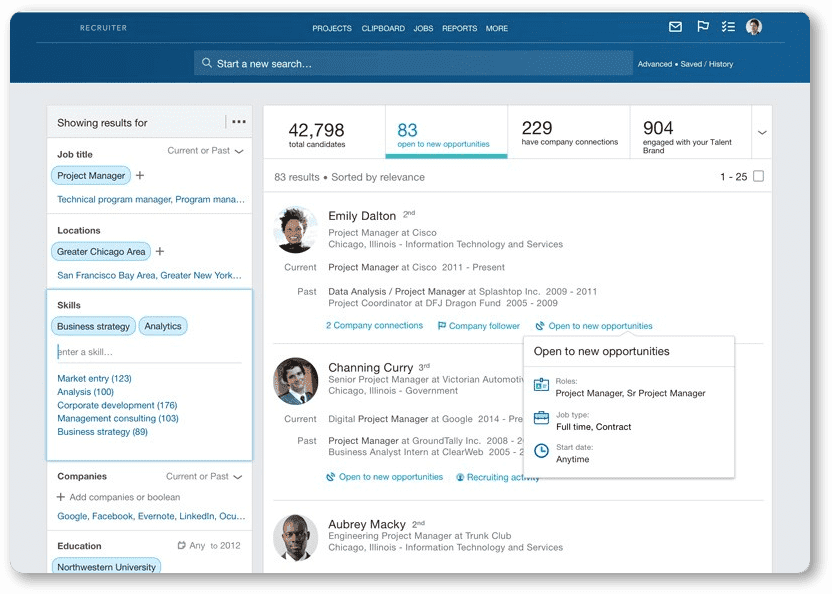Click the Enter a skill input box
The width and height of the screenshot is (832, 594).
tap(148, 352)
